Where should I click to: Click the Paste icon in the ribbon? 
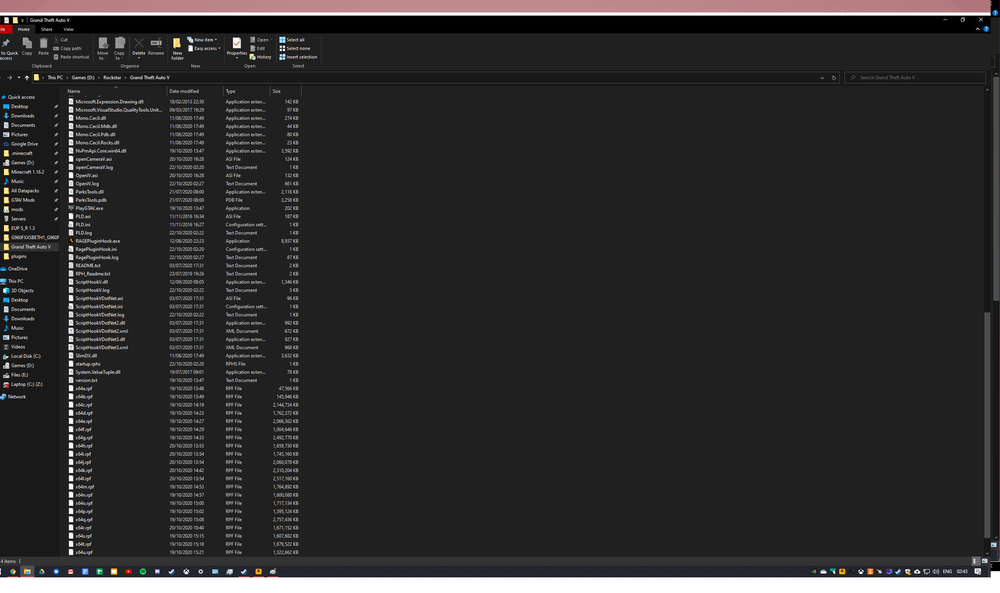43,43
